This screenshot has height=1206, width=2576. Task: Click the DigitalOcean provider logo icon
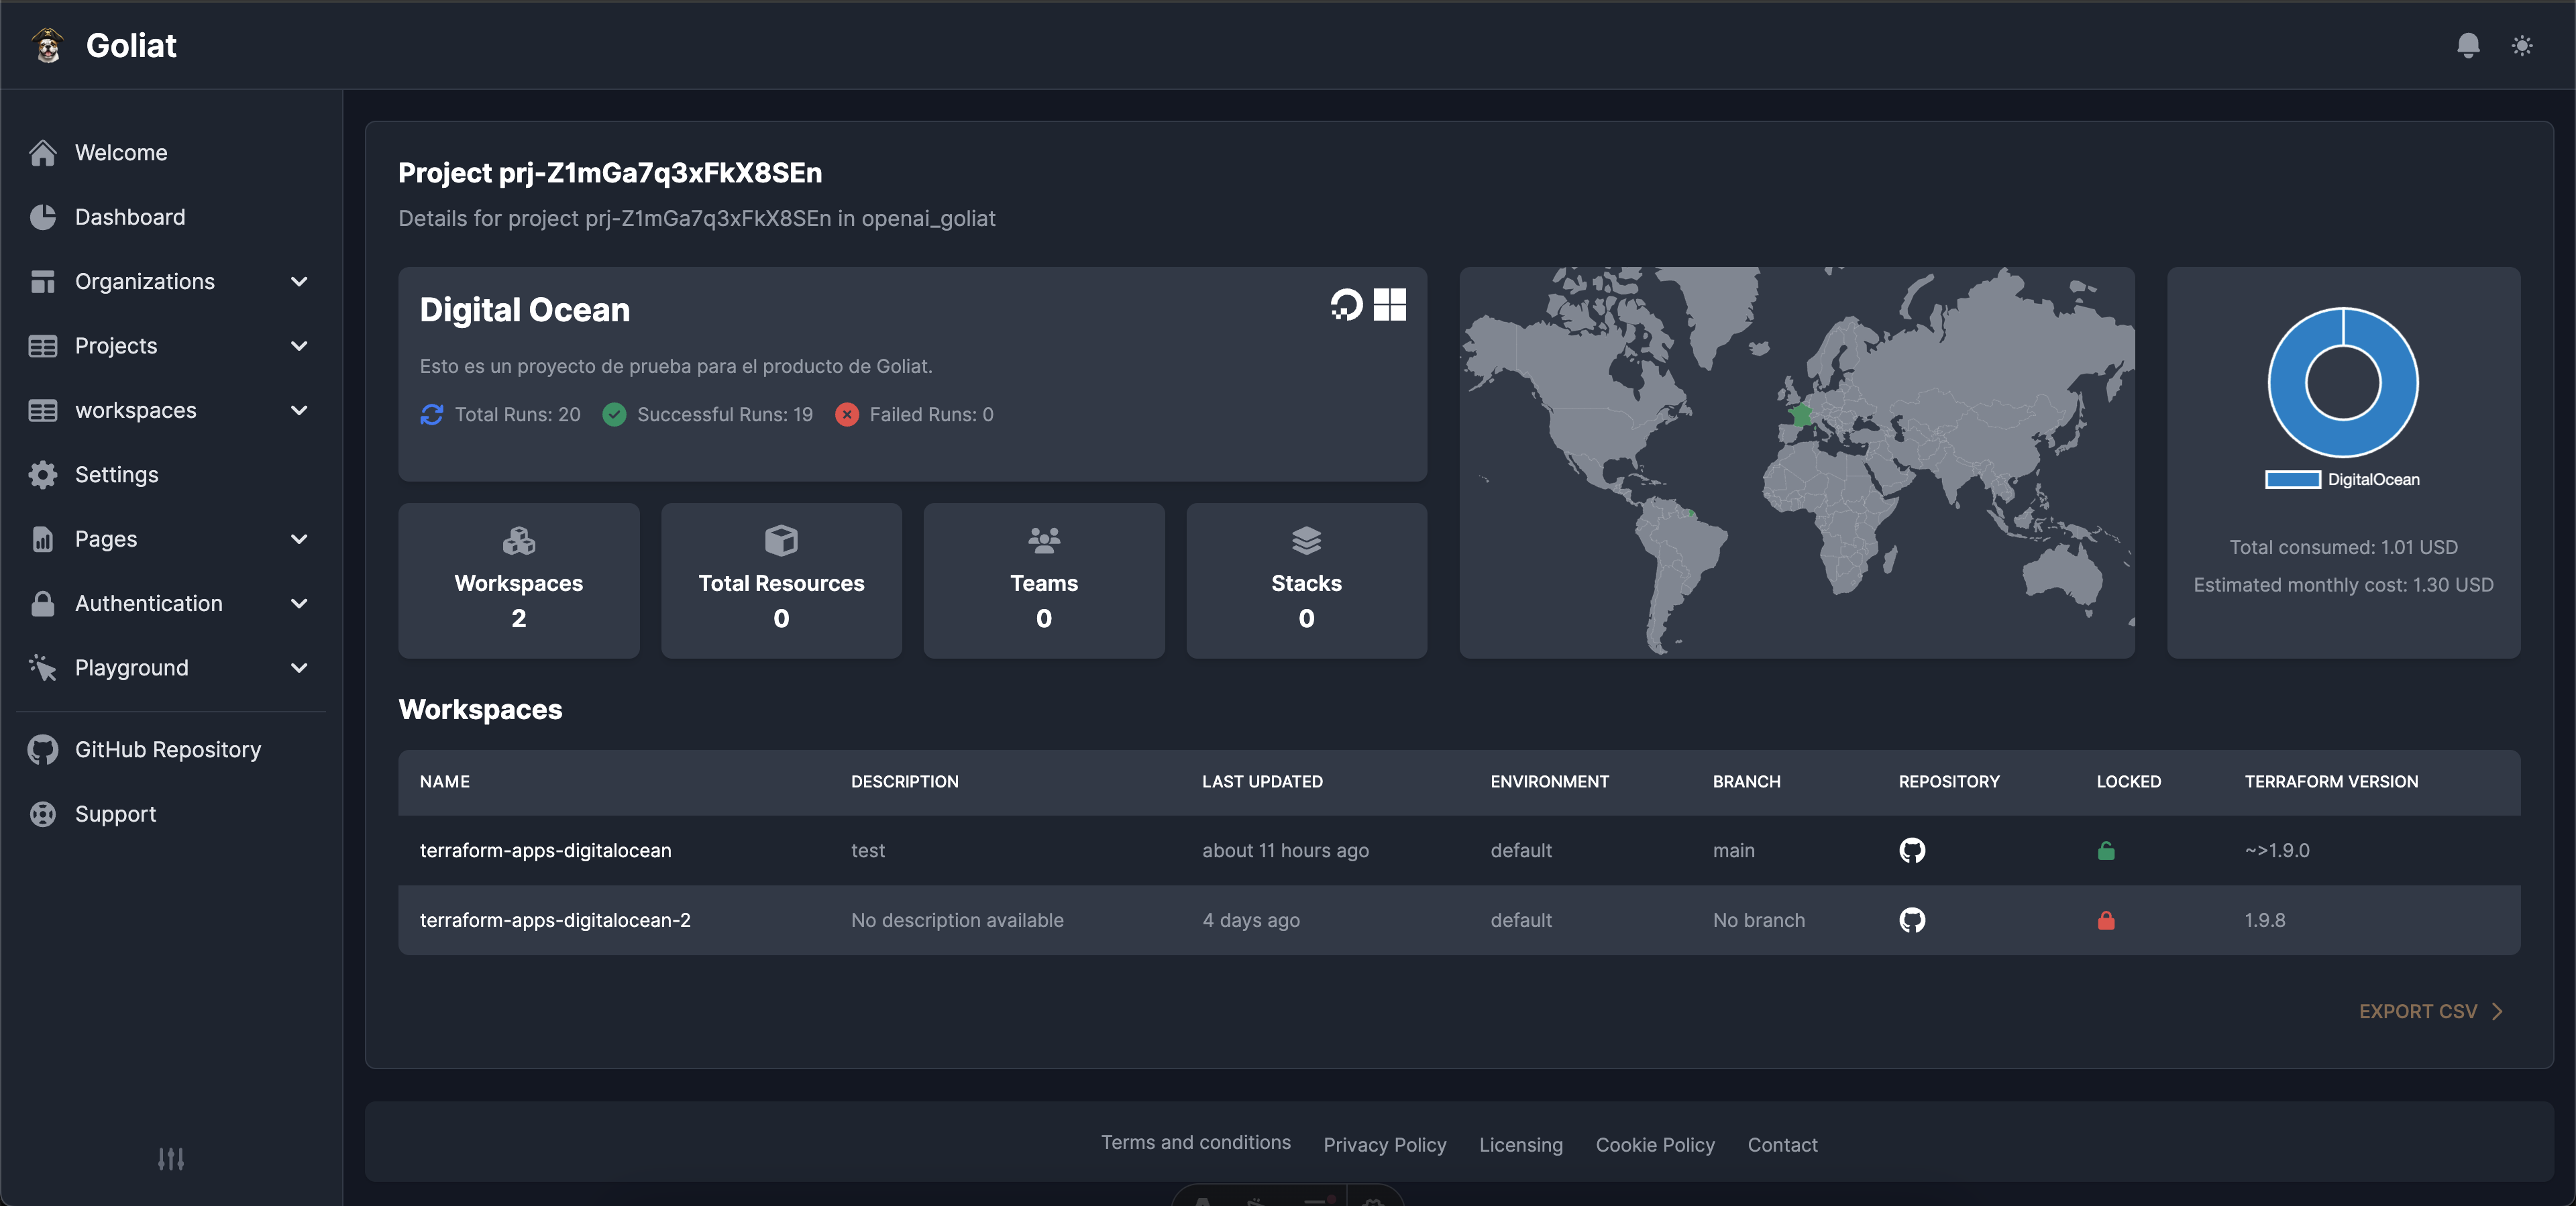[1346, 304]
